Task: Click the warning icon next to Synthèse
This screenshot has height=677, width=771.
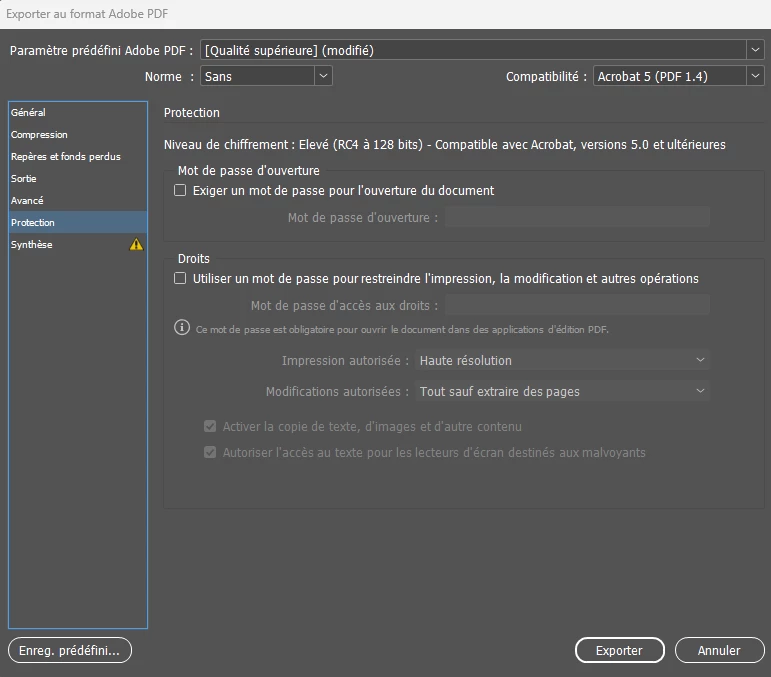Action: pos(136,244)
